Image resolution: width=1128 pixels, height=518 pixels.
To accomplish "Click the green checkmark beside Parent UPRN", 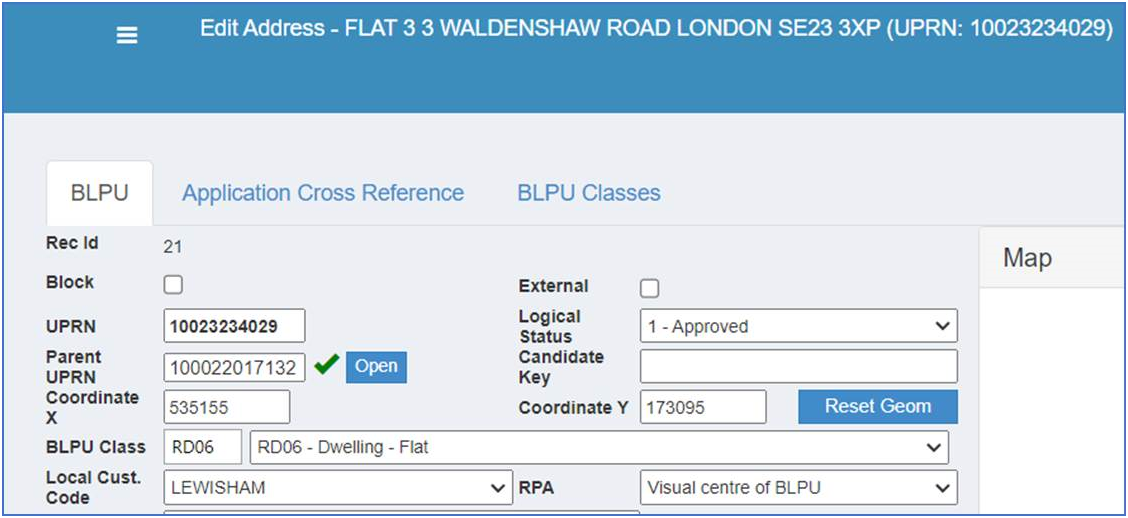I will (x=327, y=365).
